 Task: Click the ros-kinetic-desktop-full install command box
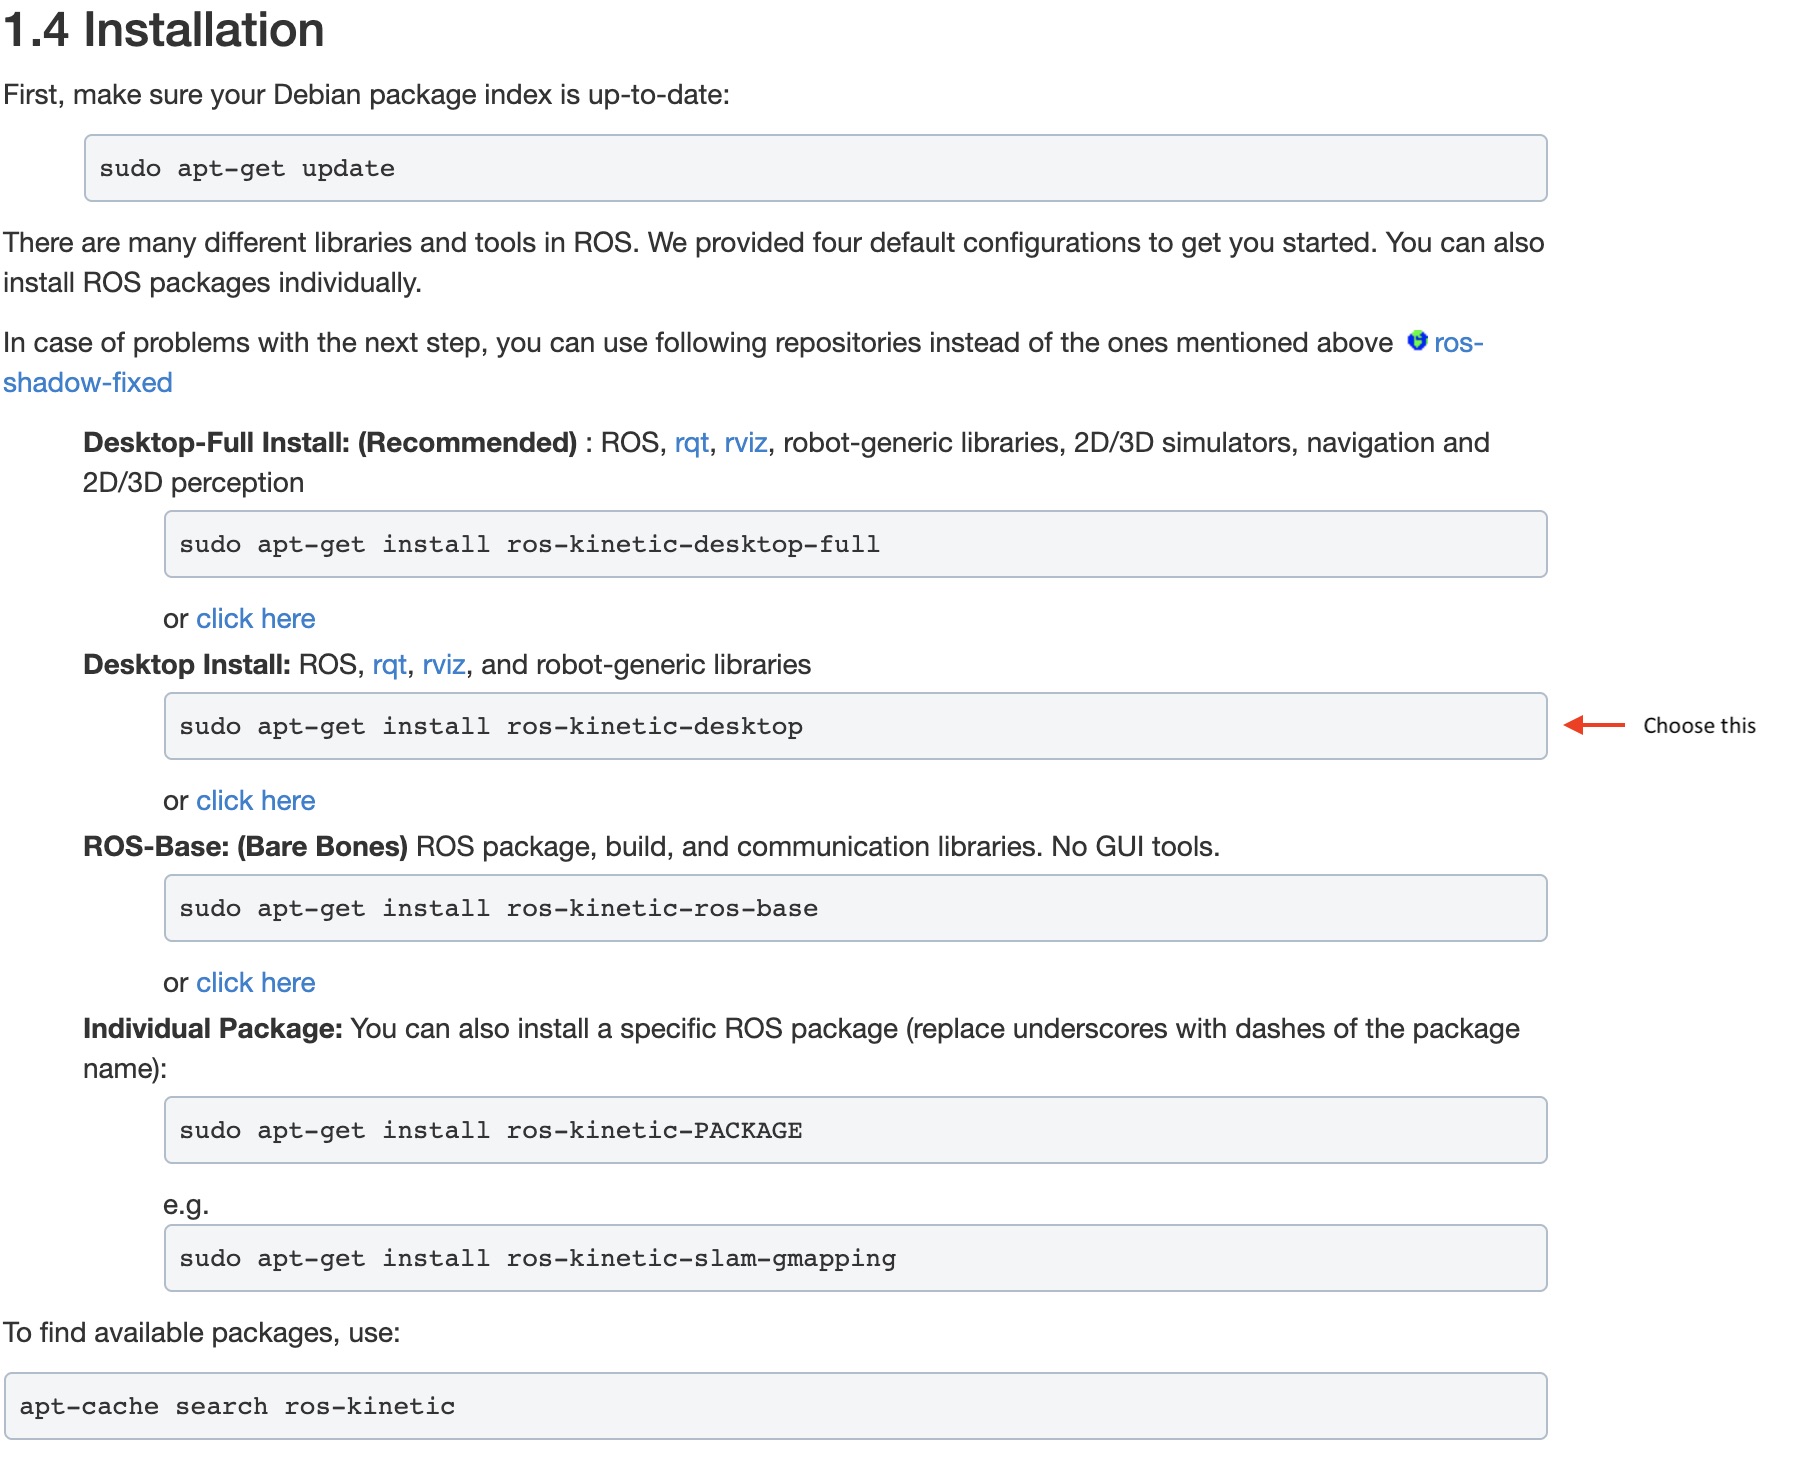click(x=855, y=544)
